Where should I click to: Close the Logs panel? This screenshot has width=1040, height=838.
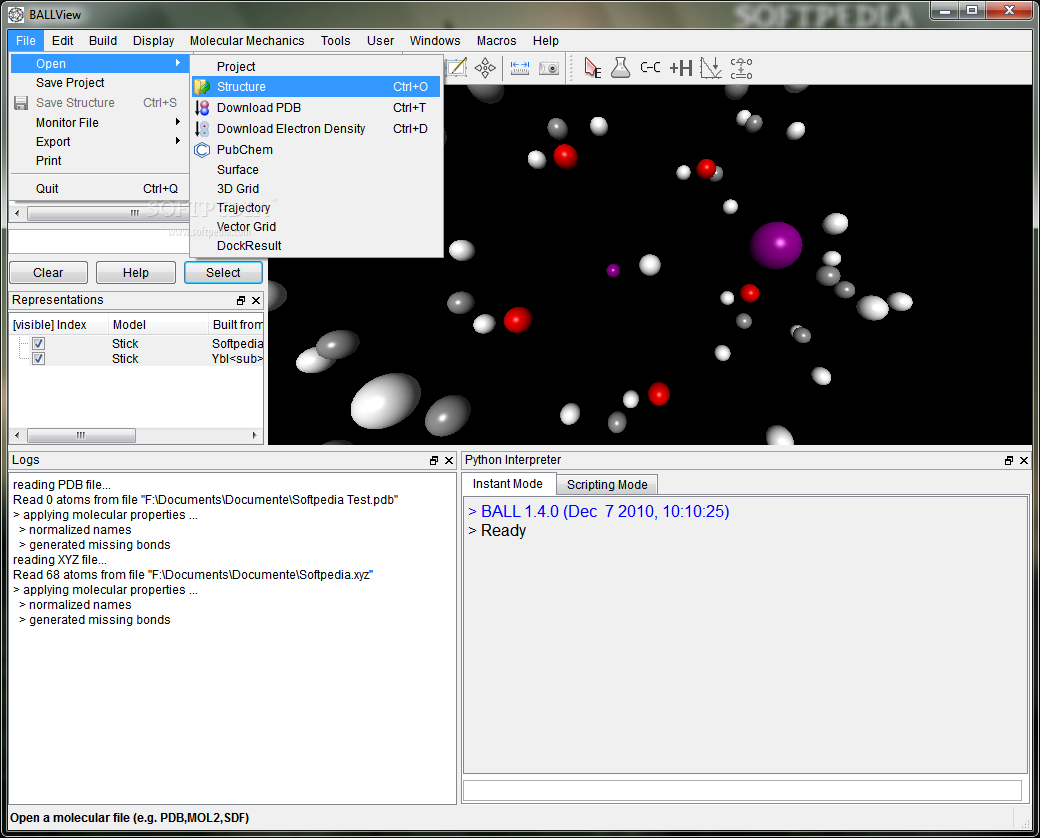tap(449, 460)
